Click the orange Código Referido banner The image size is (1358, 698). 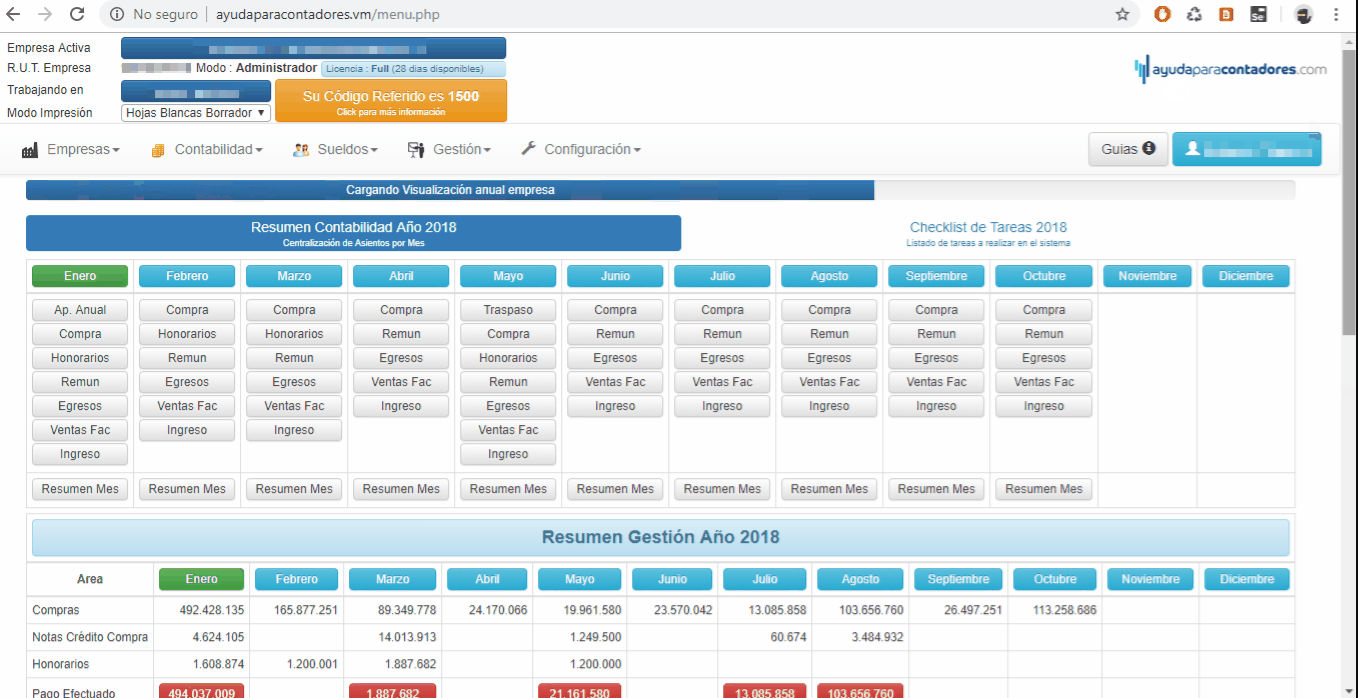[391, 101]
